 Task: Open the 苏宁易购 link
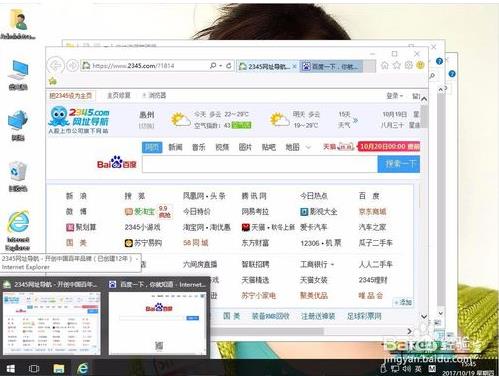[143, 243]
